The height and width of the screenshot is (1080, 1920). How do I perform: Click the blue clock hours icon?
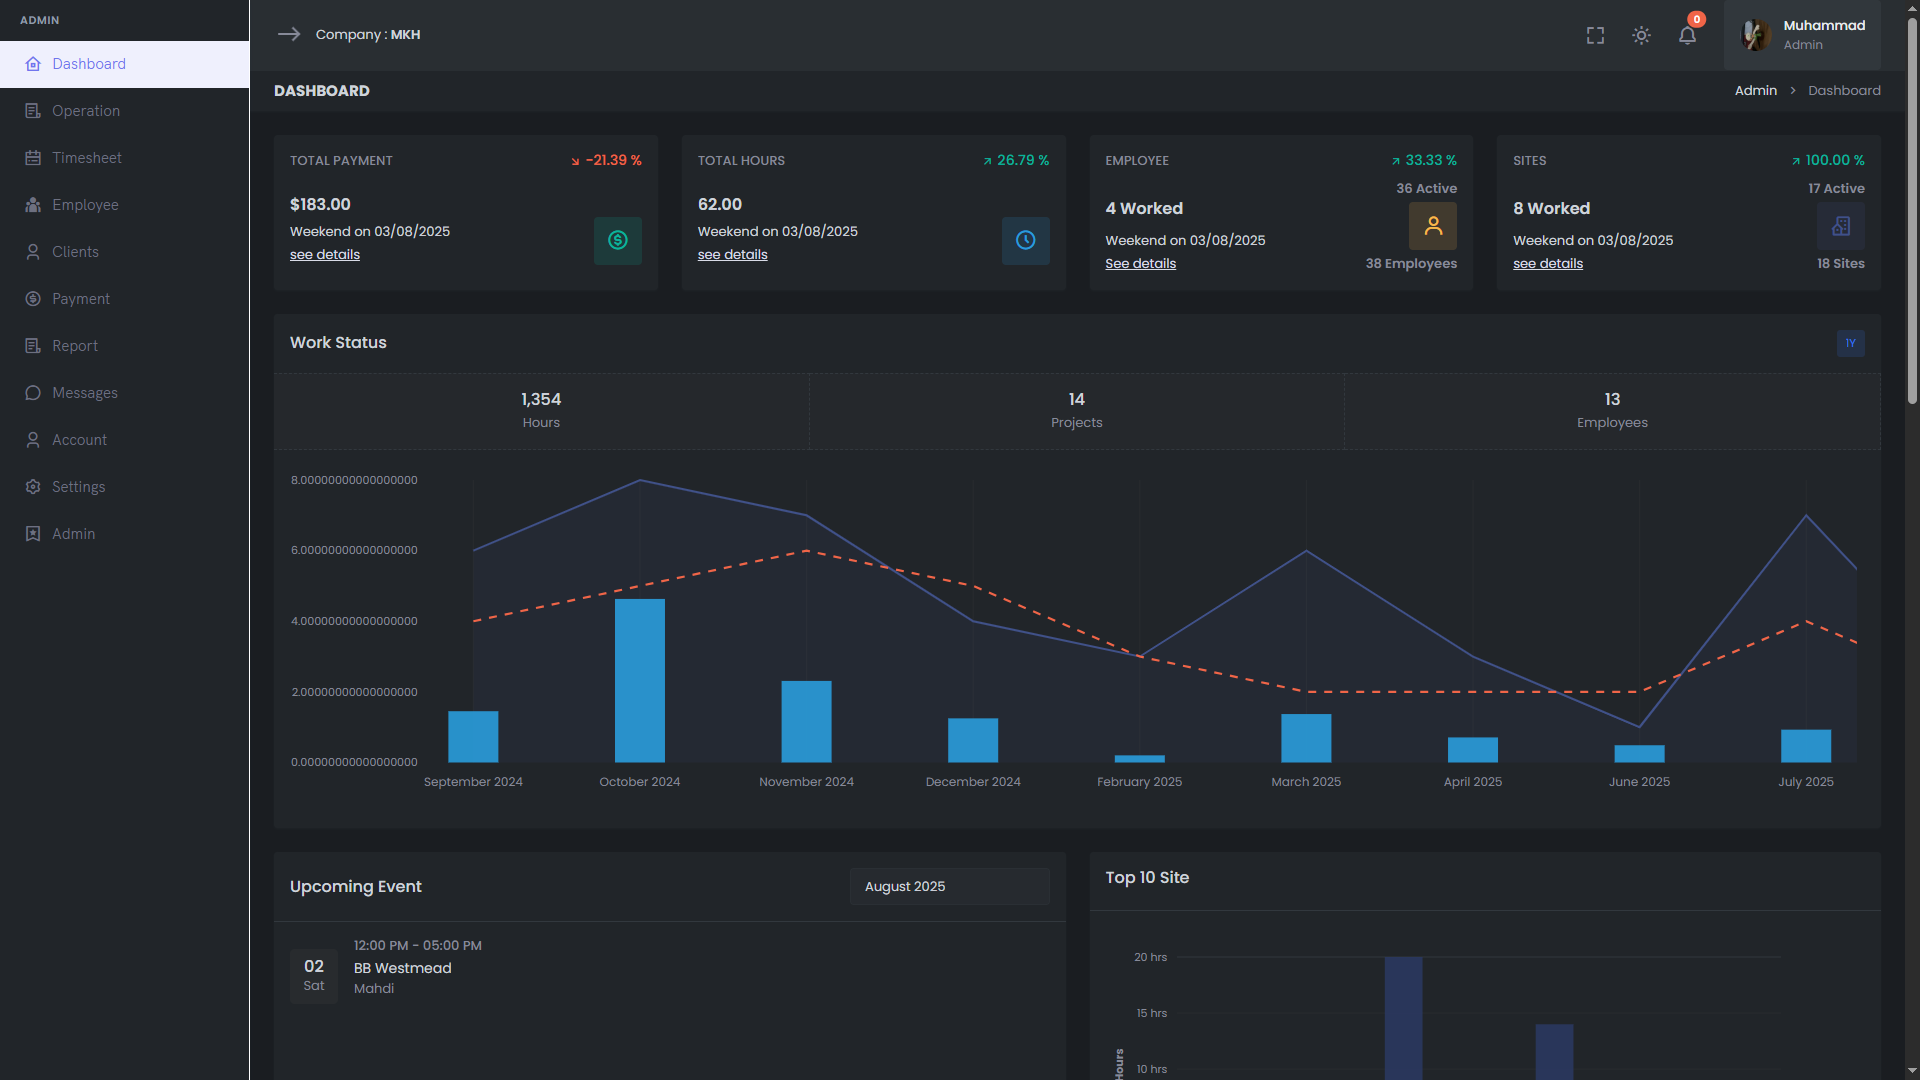click(1025, 241)
